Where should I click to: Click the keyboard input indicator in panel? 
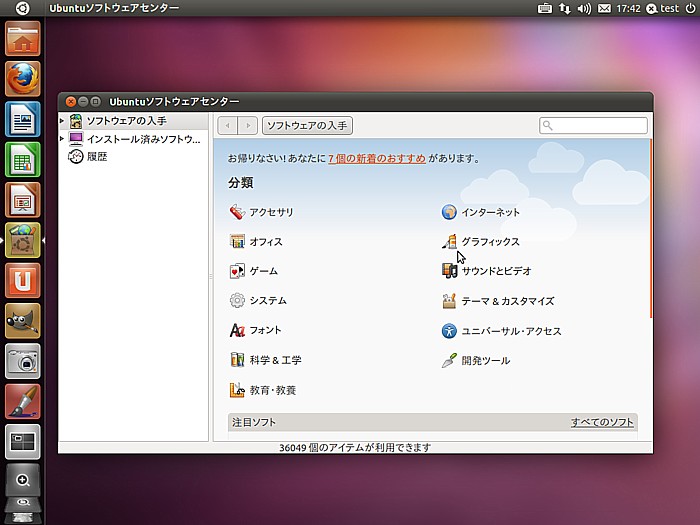[x=545, y=8]
